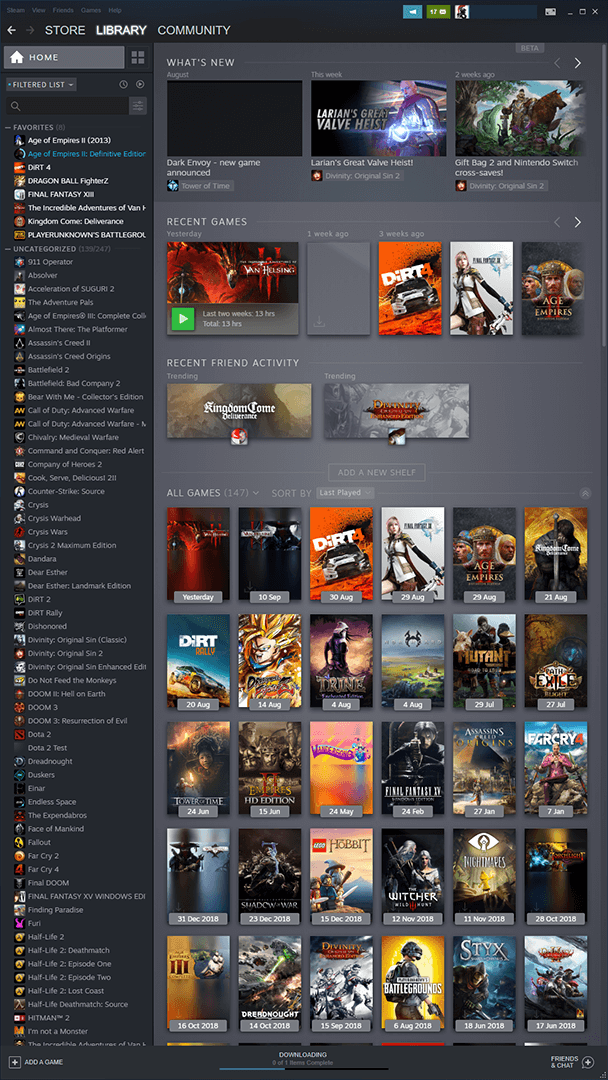The width and height of the screenshot is (608, 1080).
Task: Open the FILTERED LIST dropdown
Action: (41, 85)
